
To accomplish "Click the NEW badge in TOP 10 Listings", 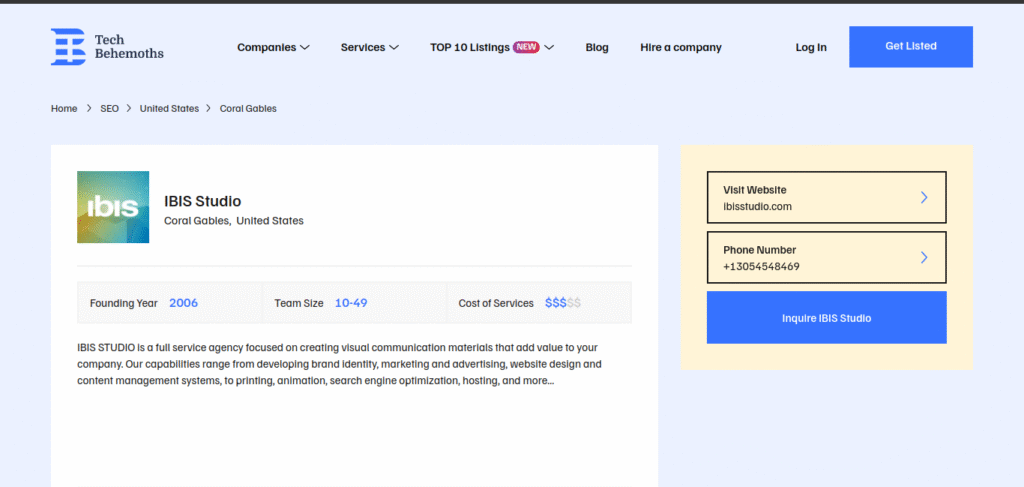I will 526,47.
